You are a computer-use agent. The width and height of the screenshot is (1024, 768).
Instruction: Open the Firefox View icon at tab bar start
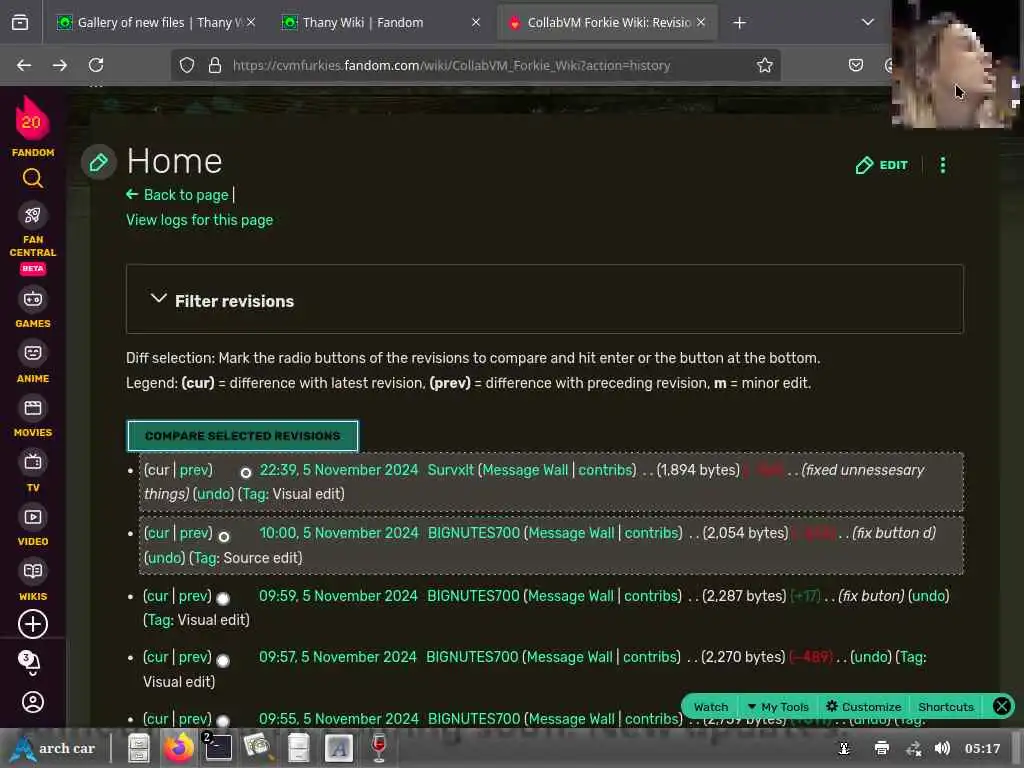pos(20,23)
